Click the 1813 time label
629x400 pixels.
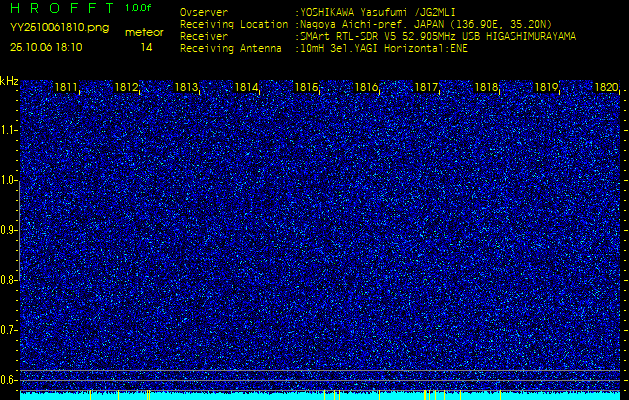[x=187, y=88]
